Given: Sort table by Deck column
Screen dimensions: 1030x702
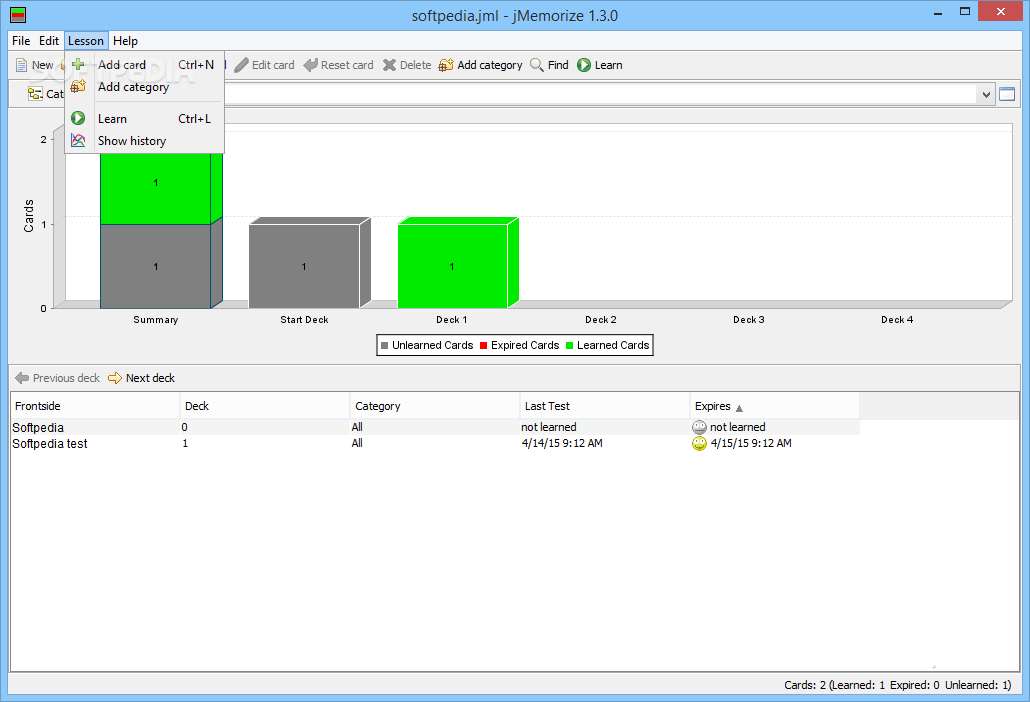Looking at the screenshot, I should point(265,406).
